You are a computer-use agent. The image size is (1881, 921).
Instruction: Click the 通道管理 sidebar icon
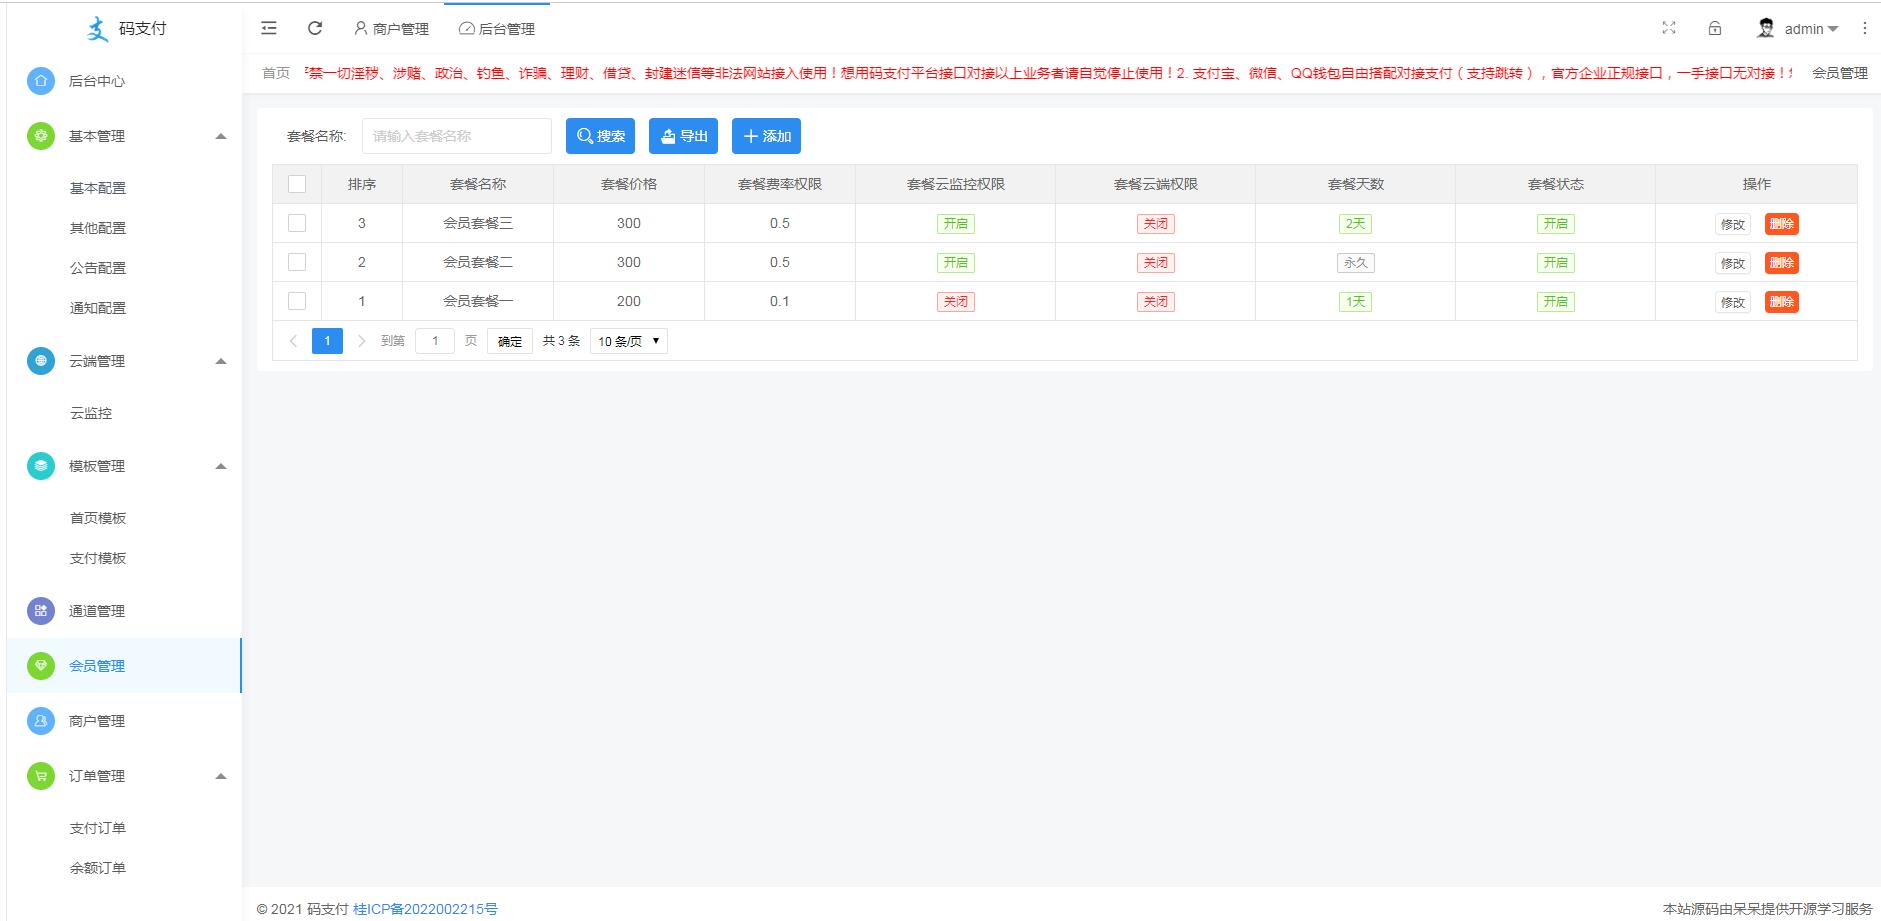(41, 611)
